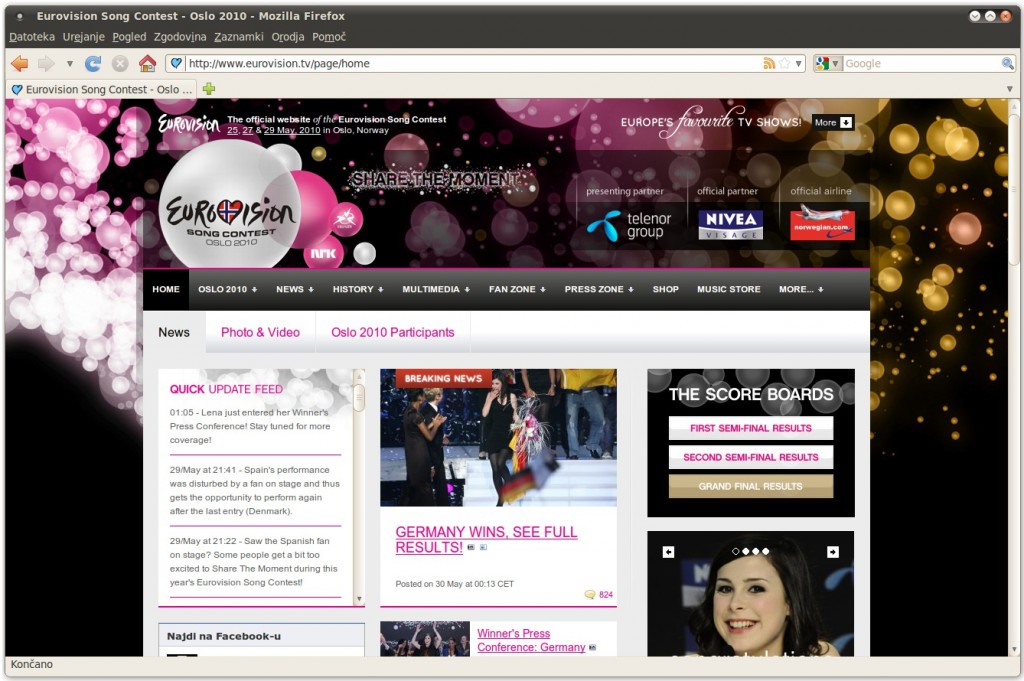Open the MUSIC STORE navigation link
This screenshot has height=681, width=1024.
(x=728, y=289)
